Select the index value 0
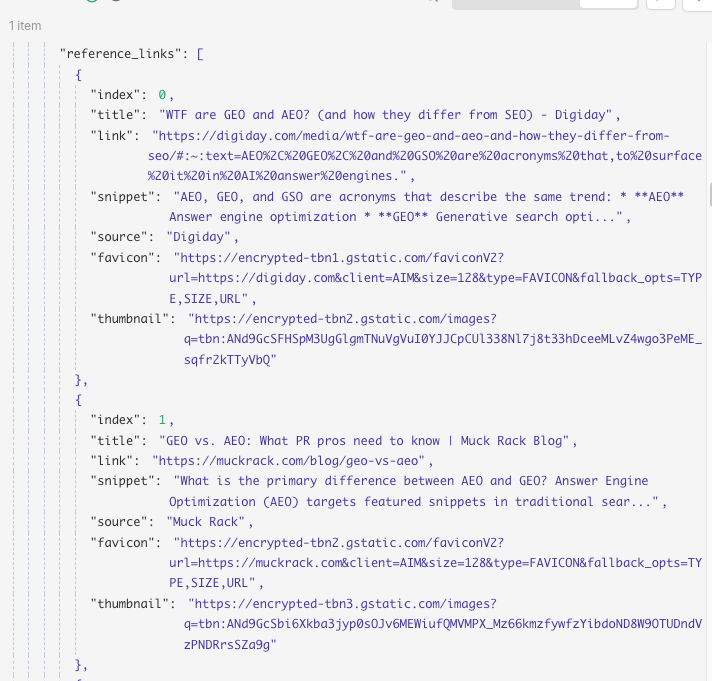712x681 pixels. point(162,94)
